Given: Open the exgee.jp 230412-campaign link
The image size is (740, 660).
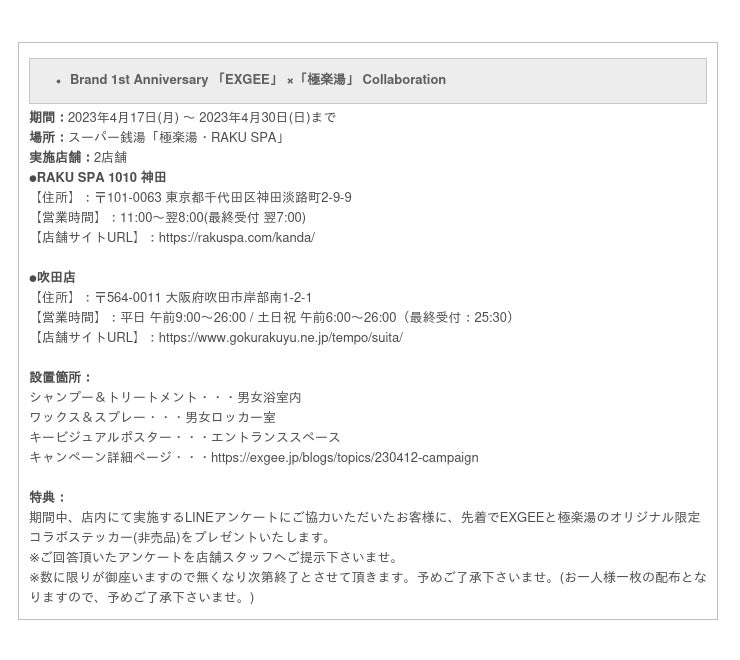Looking at the screenshot, I should tap(345, 457).
